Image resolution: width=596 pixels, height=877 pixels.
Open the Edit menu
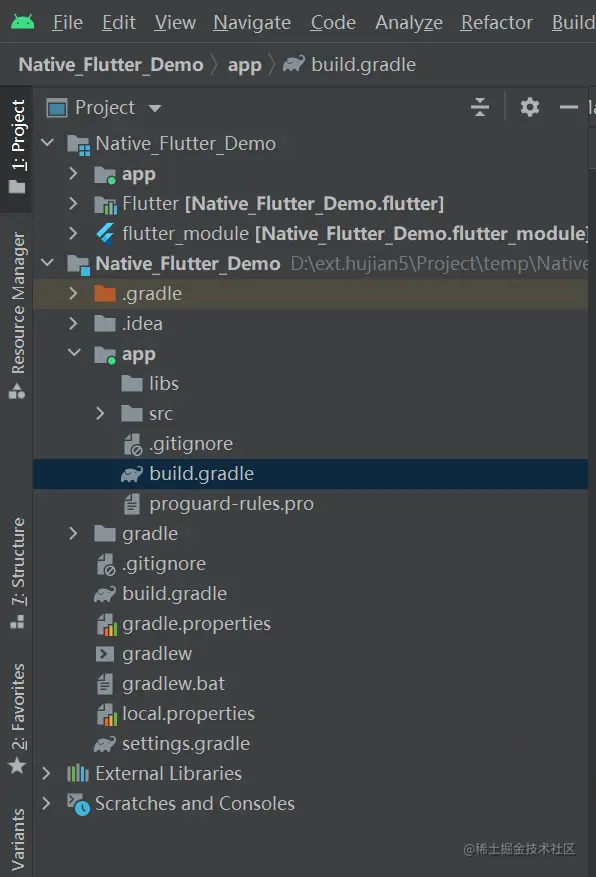[119, 22]
